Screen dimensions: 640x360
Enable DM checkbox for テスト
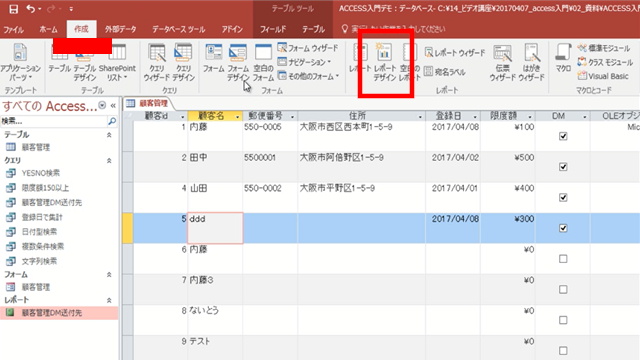coord(563,350)
